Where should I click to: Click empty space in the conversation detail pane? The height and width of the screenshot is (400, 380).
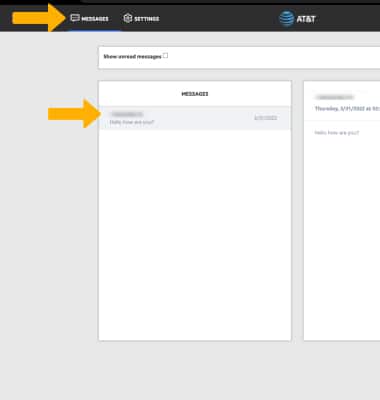tap(342, 233)
